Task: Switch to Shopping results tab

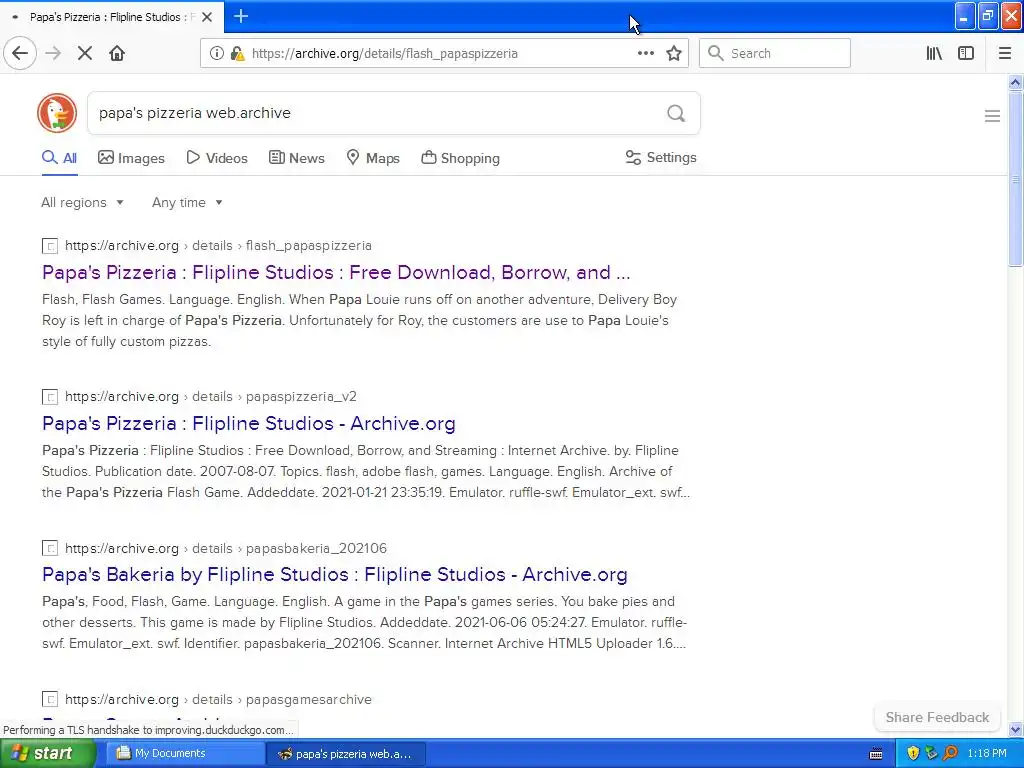Action: click(x=460, y=158)
